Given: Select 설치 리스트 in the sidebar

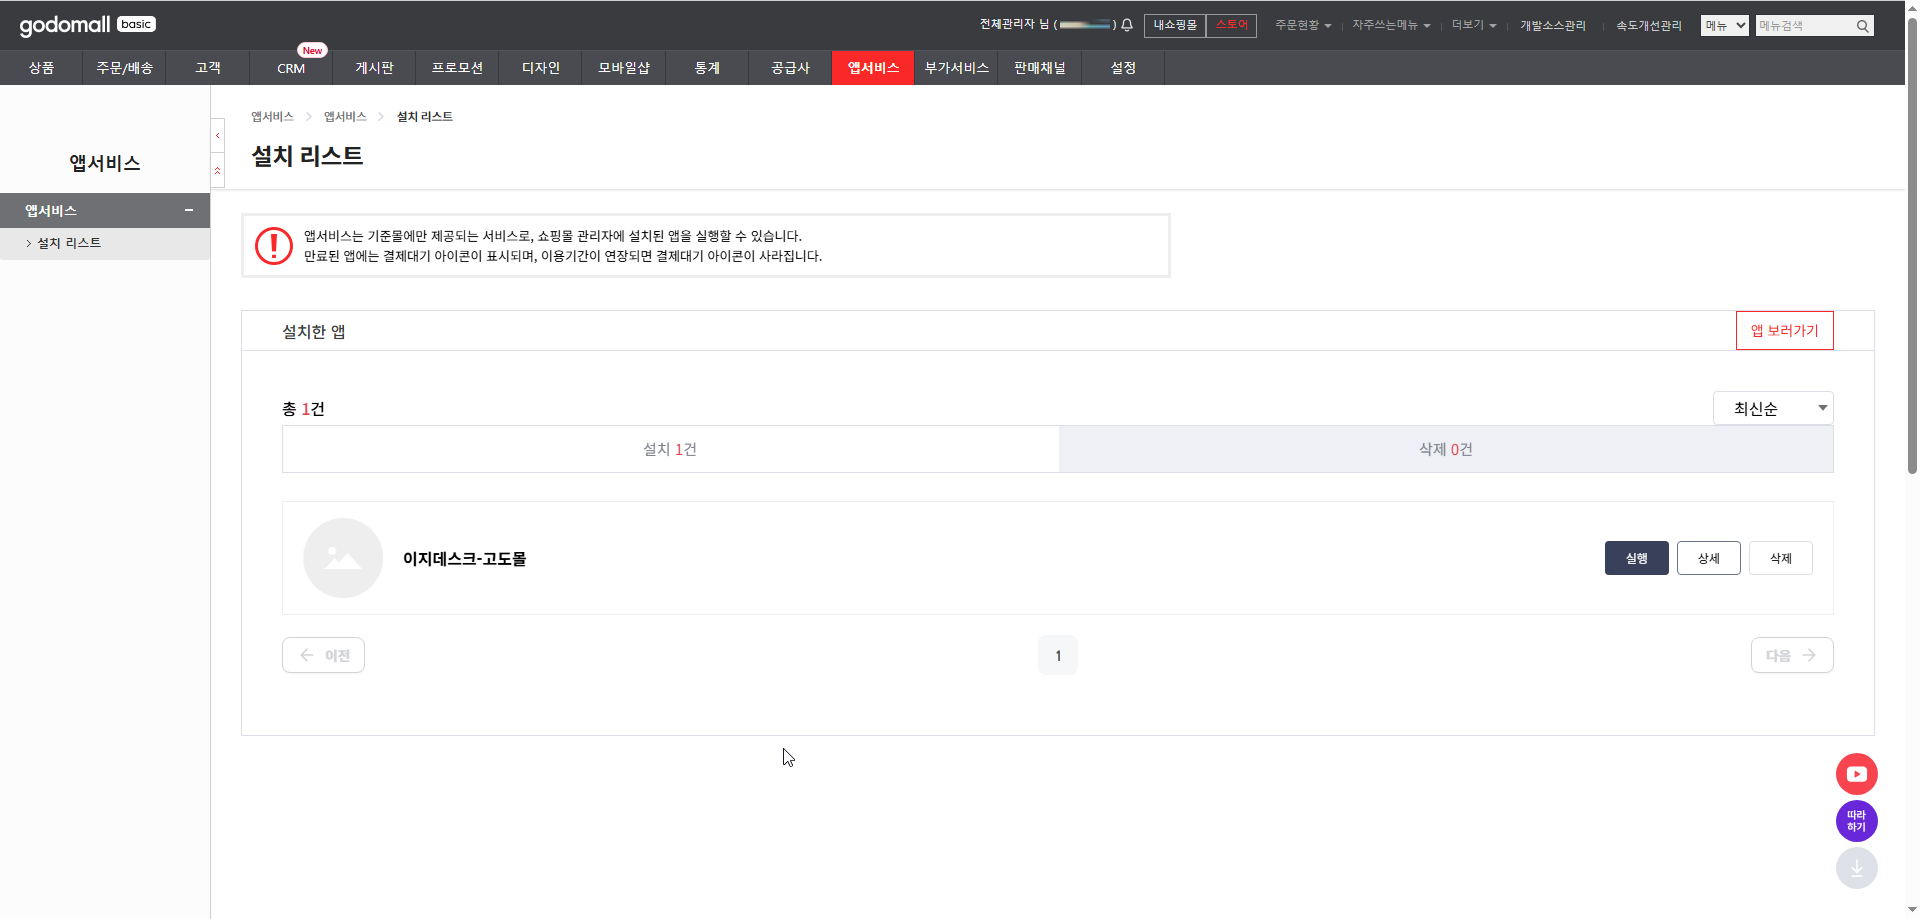Looking at the screenshot, I should point(69,243).
